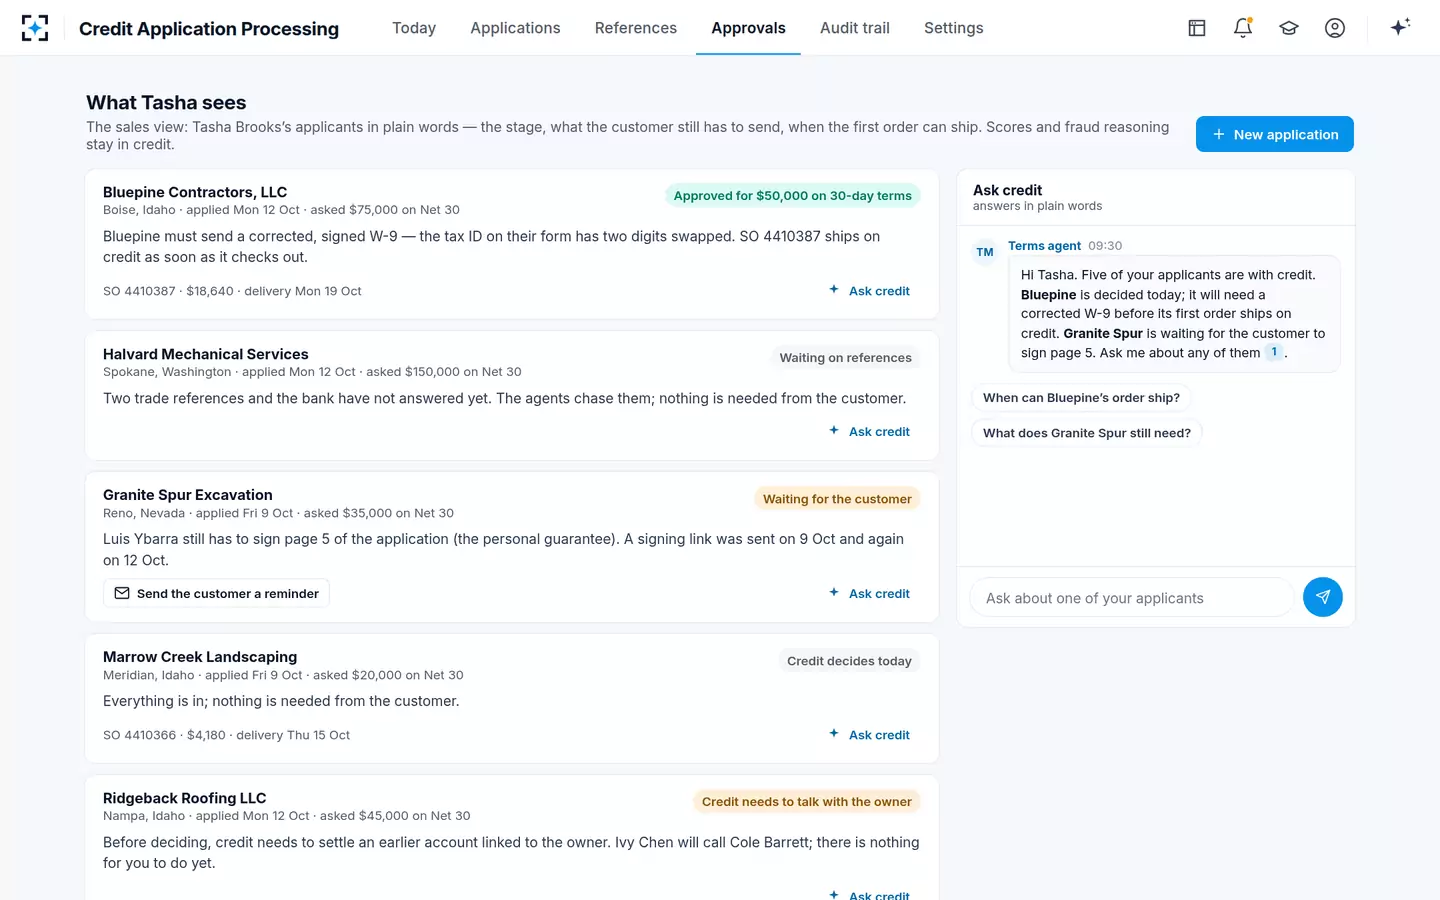Open the sparkle AI assistant icon
Viewport: 1440px width, 900px height.
(1400, 27)
